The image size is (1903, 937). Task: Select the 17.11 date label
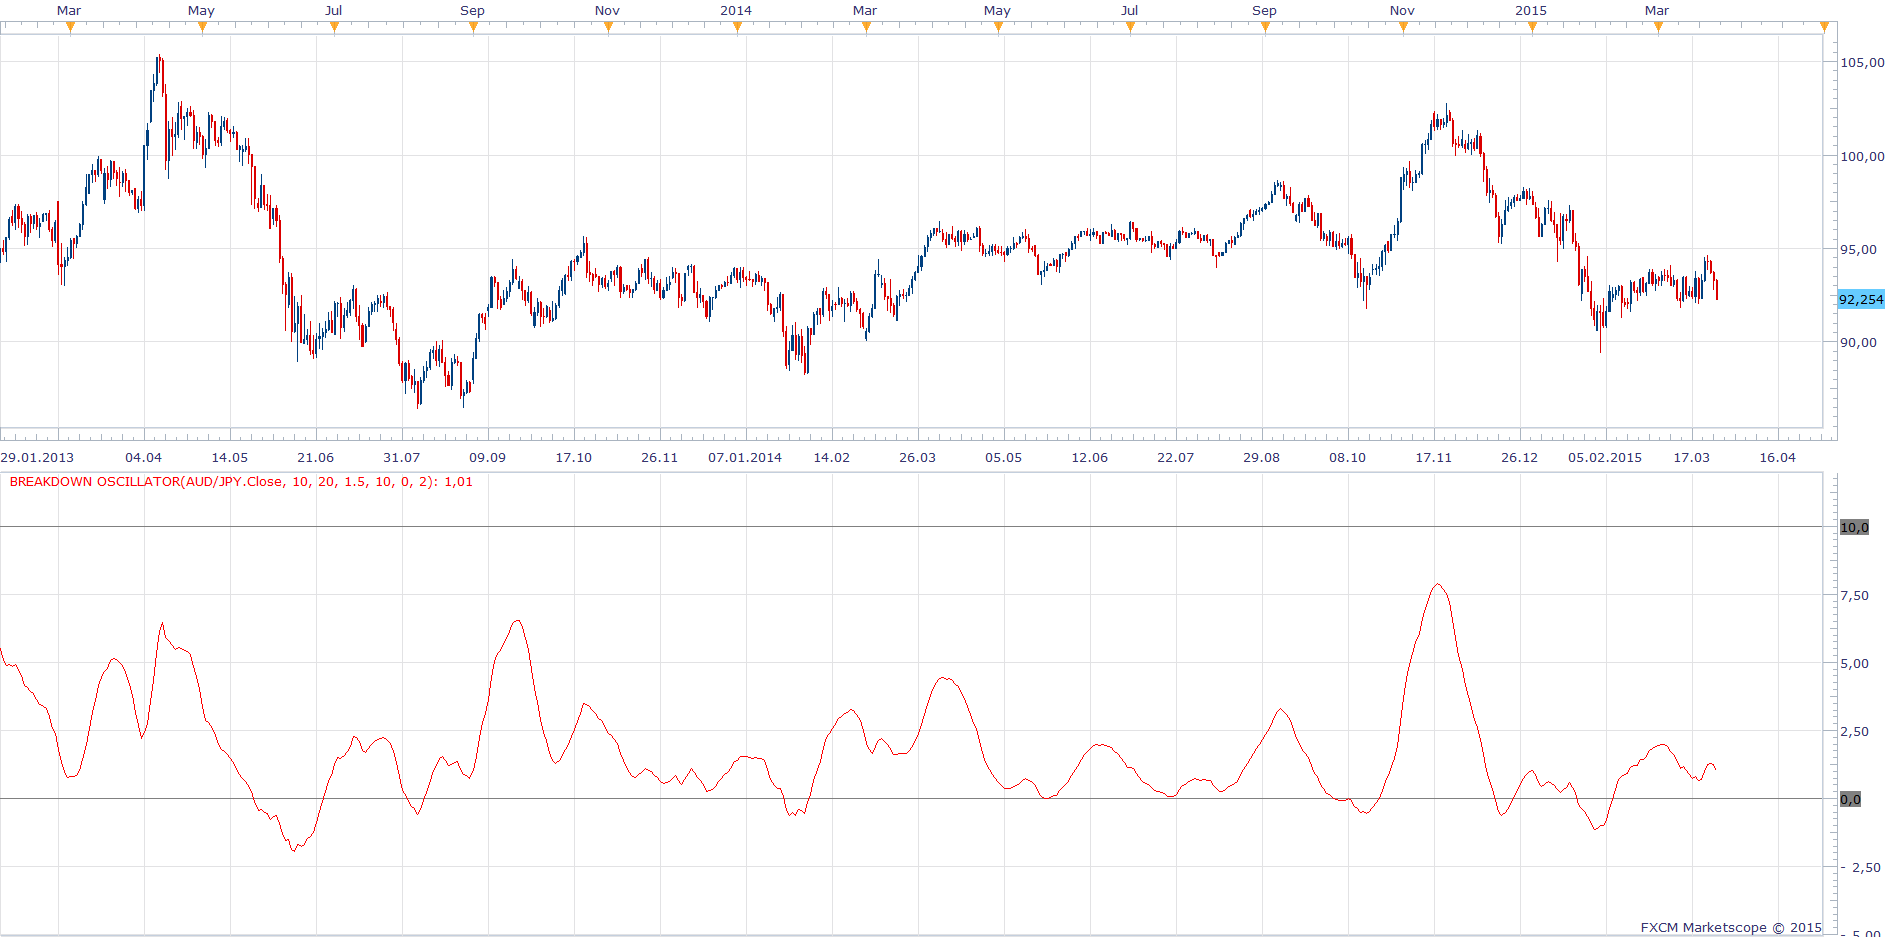tap(1433, 457)
